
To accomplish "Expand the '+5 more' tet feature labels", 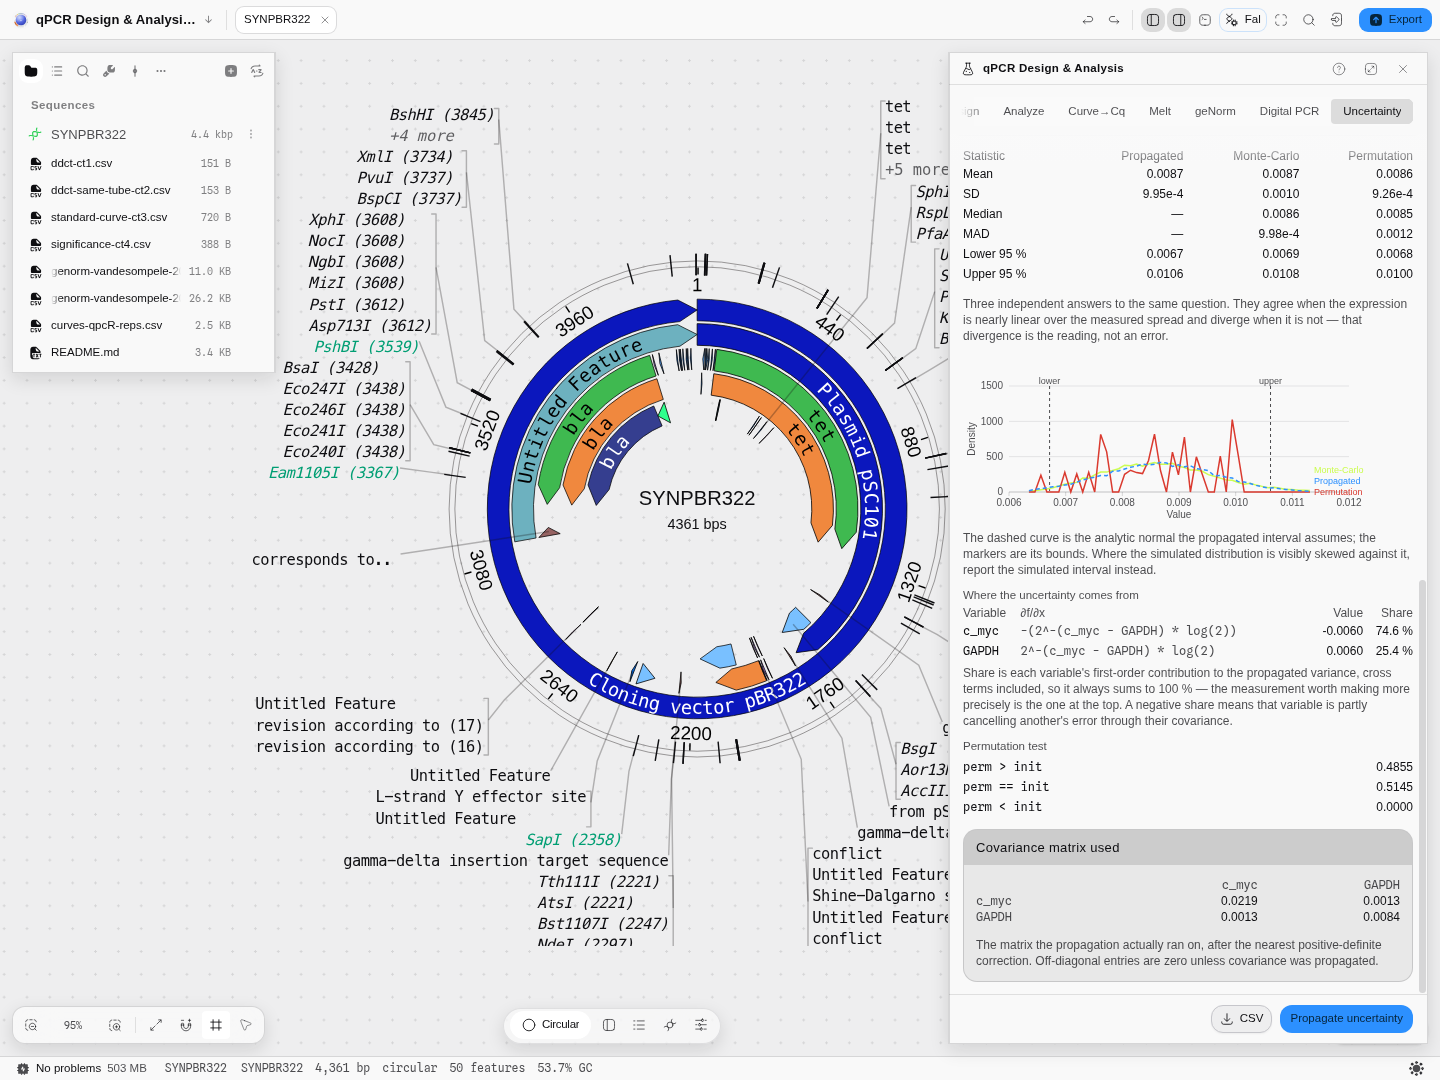I will (916, 170).
